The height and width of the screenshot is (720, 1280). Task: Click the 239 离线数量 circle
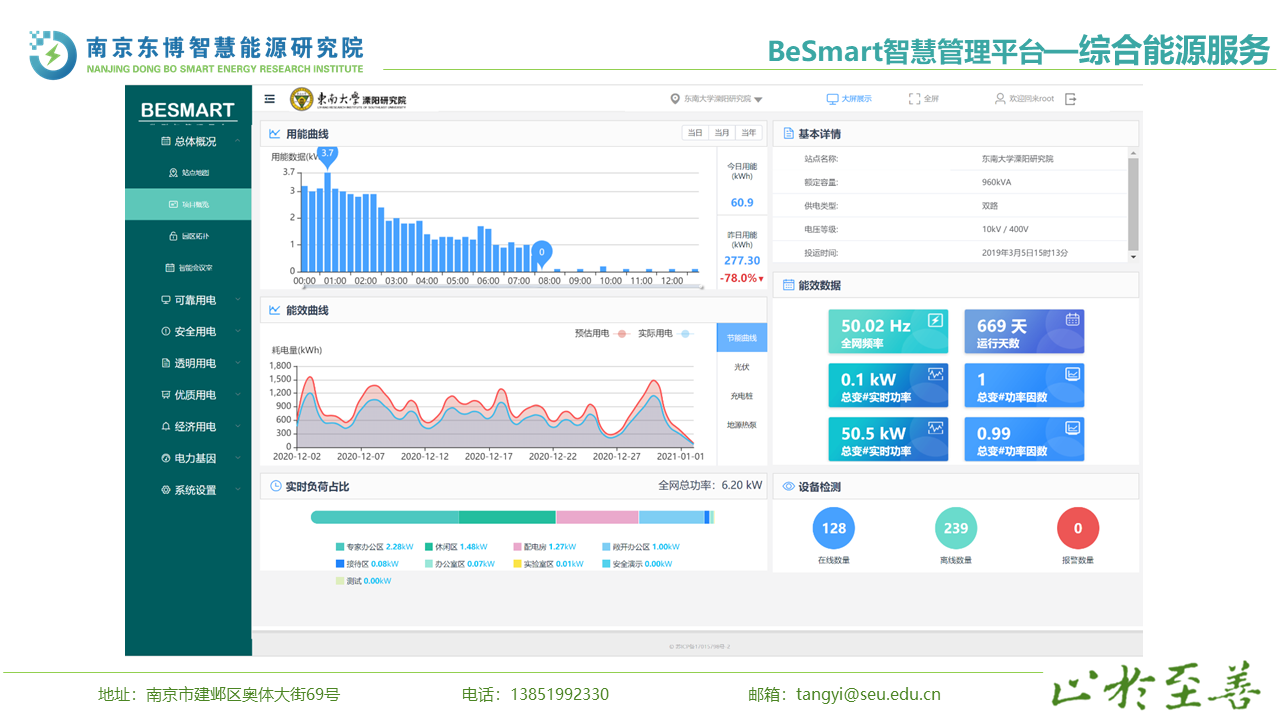(956, 528)
